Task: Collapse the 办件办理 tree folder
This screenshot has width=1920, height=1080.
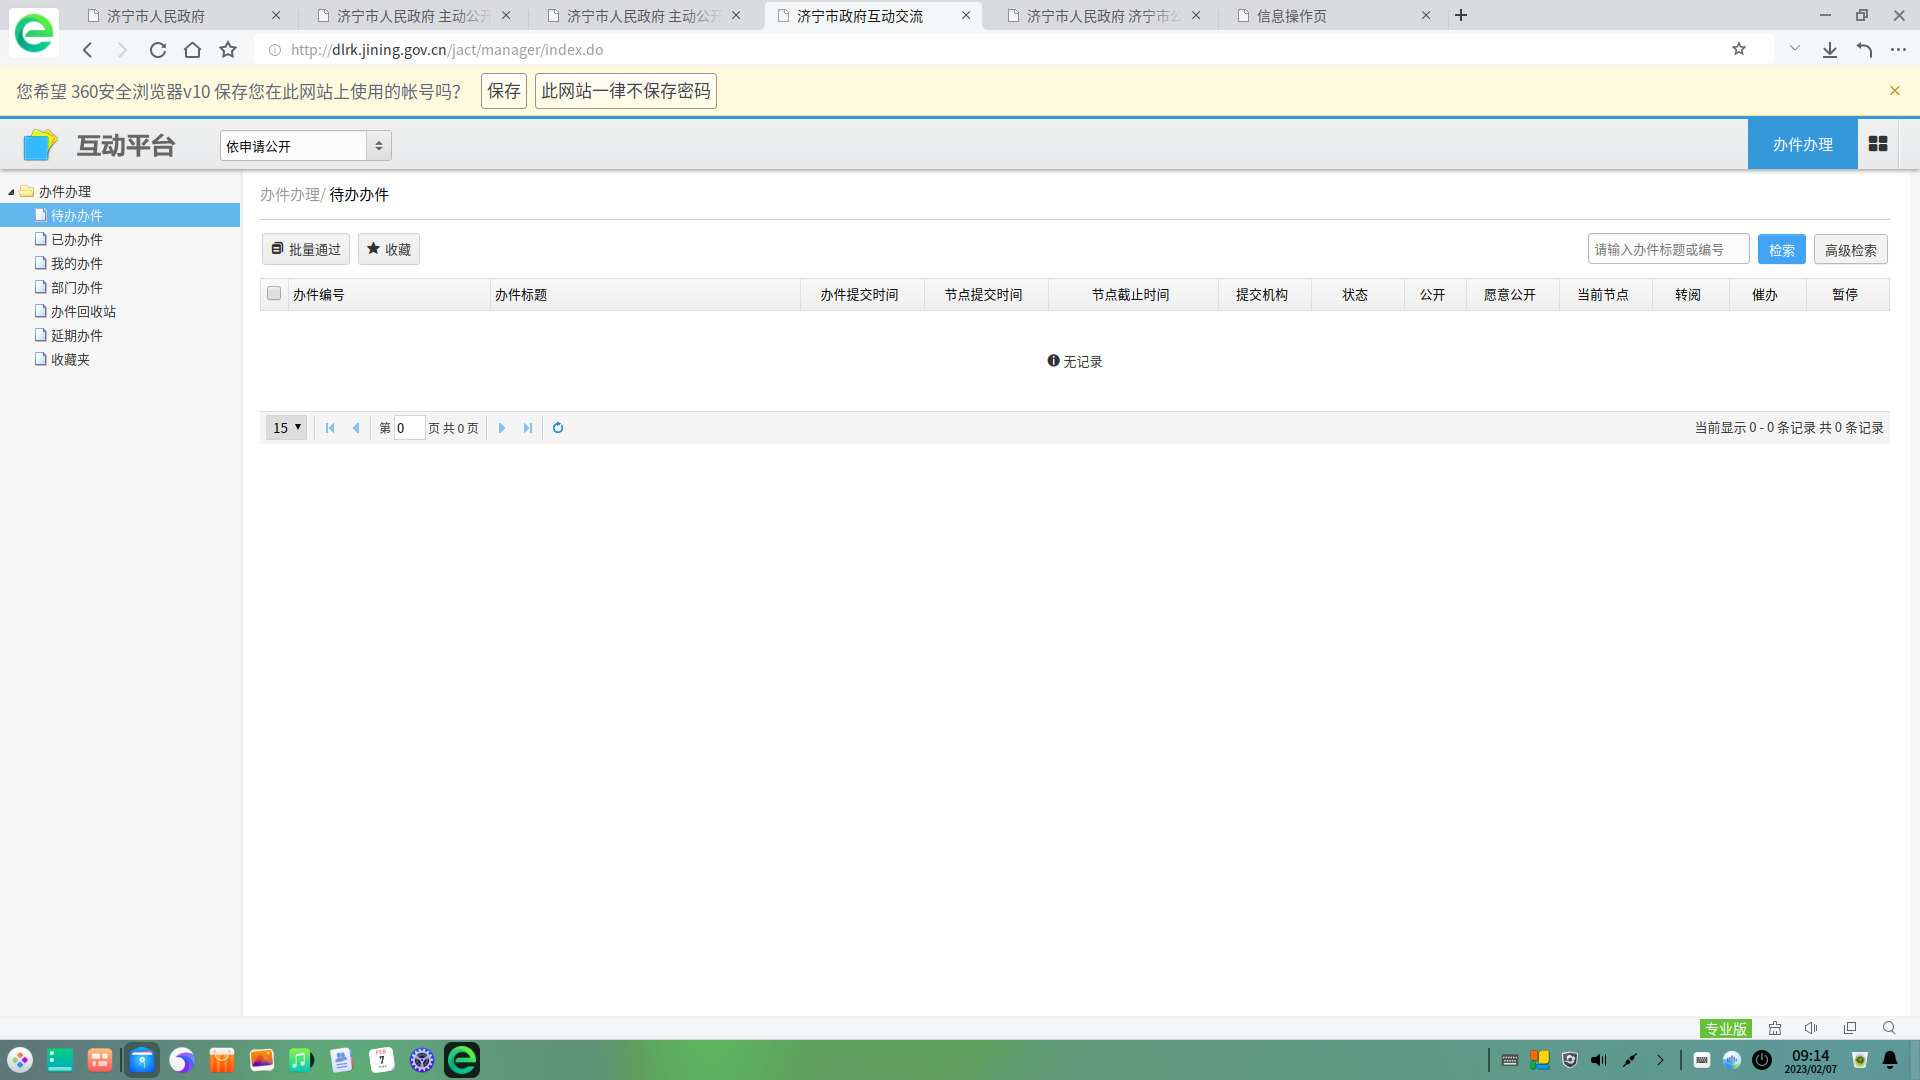Action: tap(11, 192)
